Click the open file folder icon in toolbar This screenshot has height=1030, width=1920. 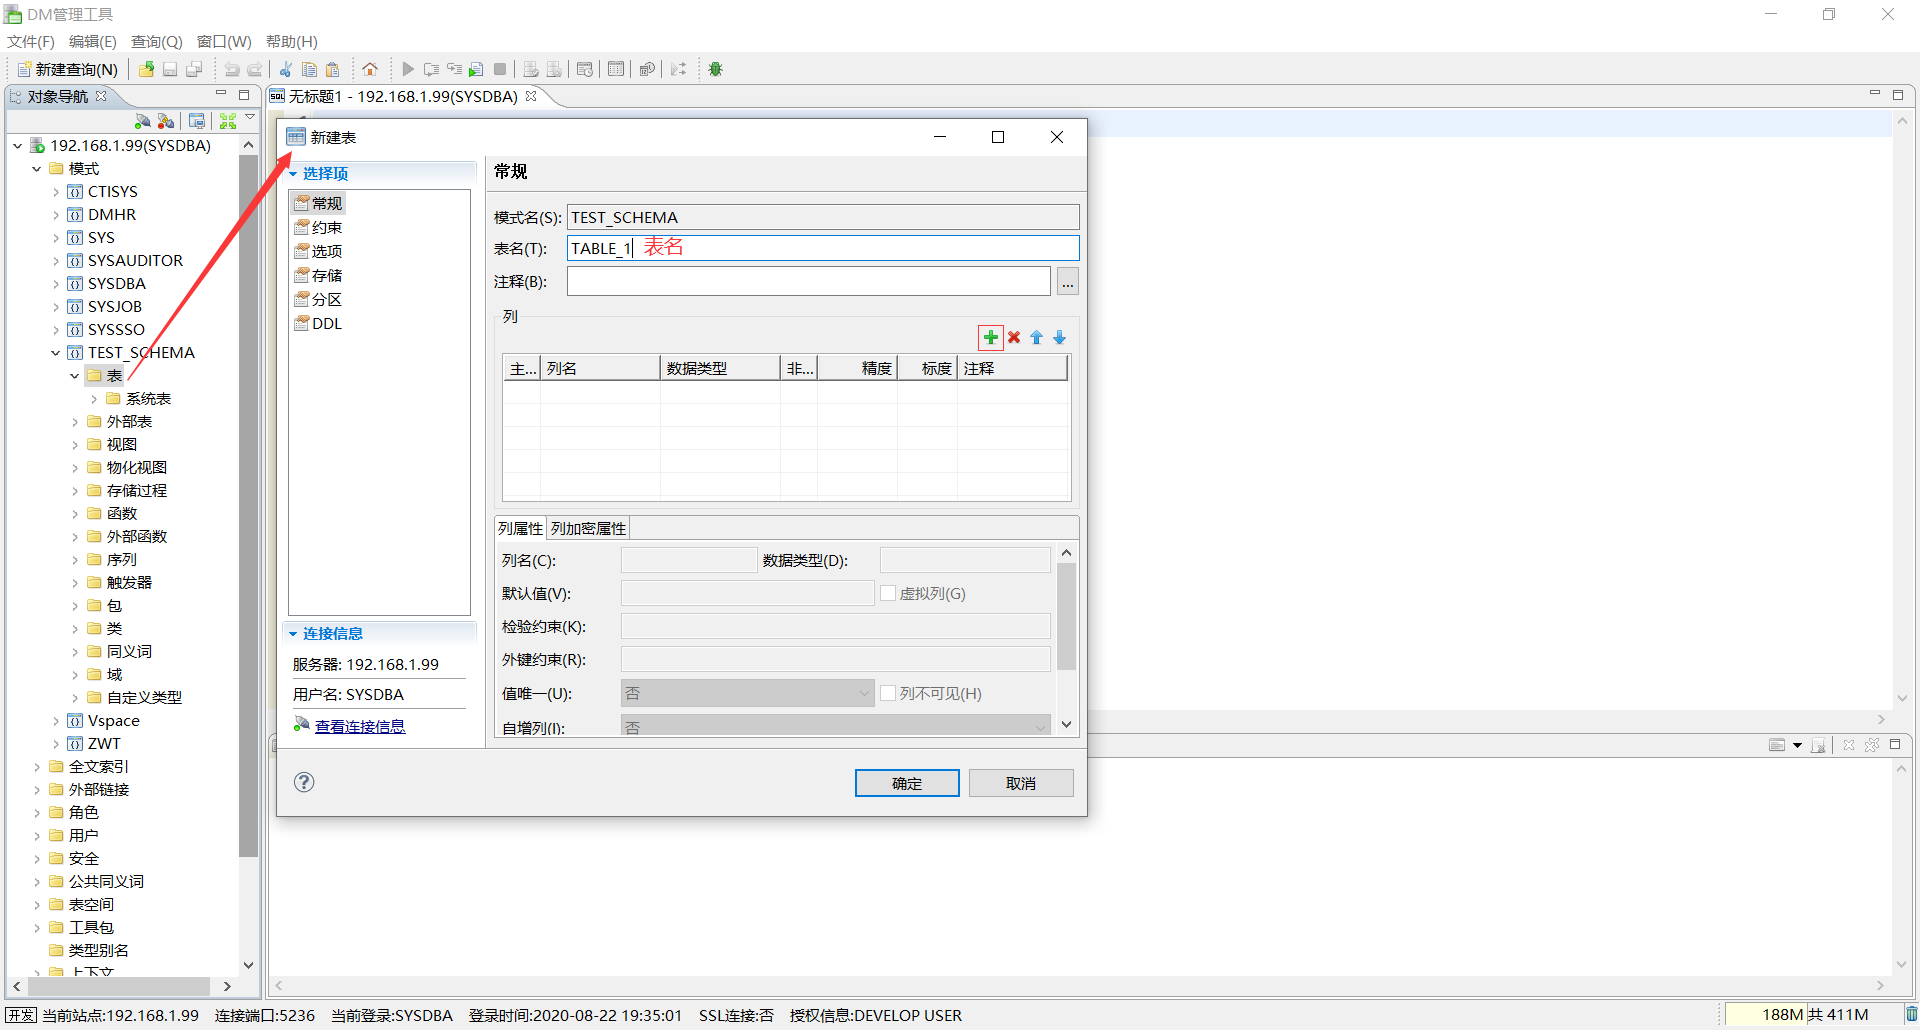click(x=147, y=69)
